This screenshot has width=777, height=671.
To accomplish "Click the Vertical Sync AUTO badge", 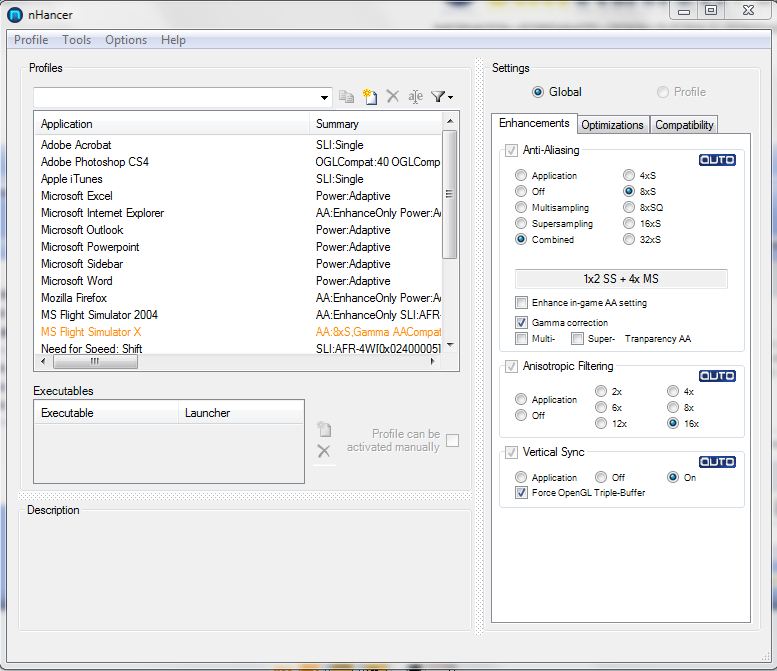I will click(717, 461).
